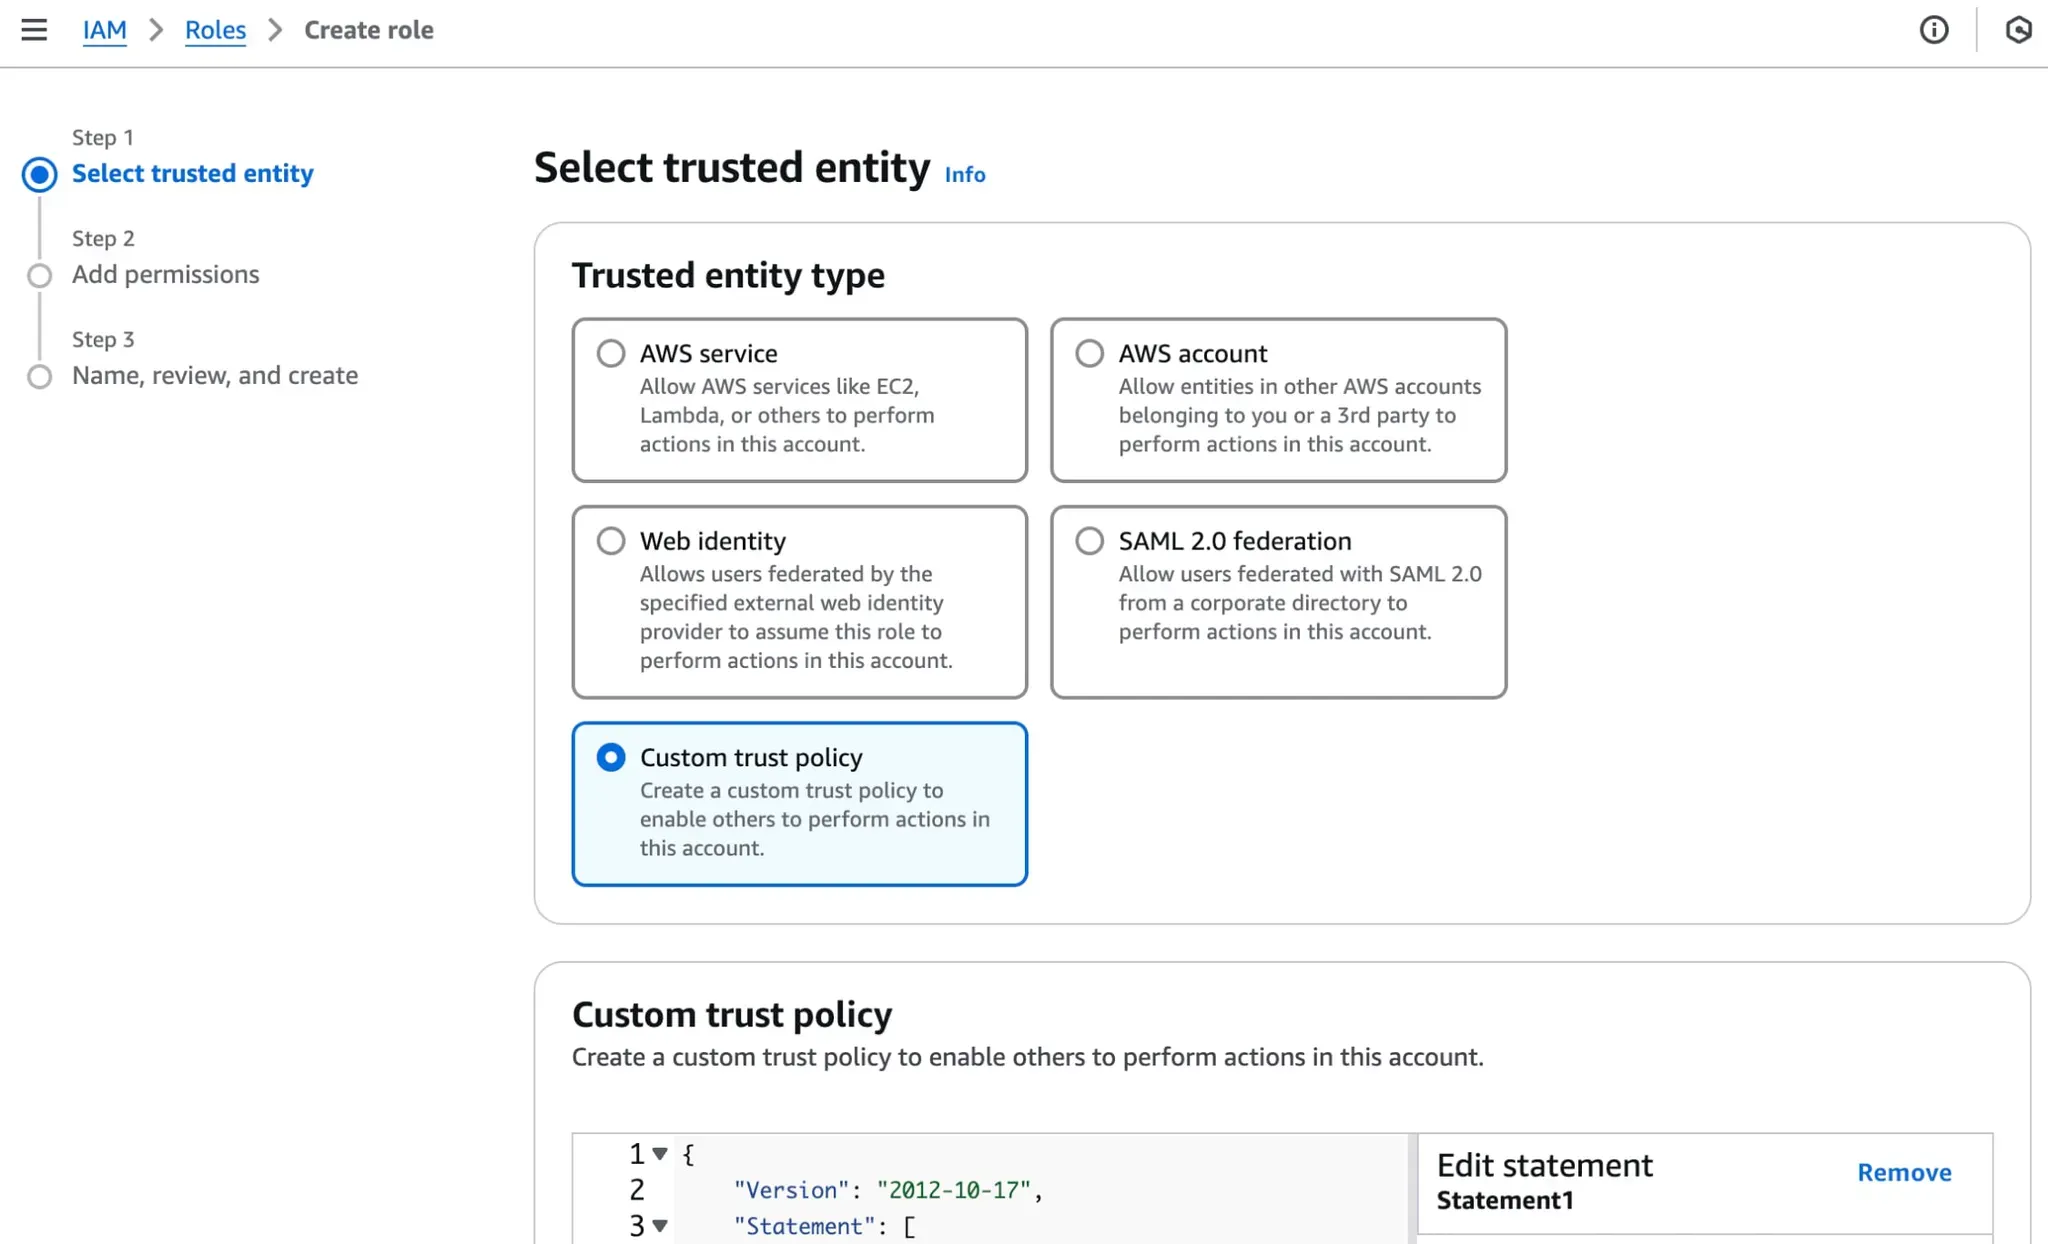Collapse the Statement fold arrow on line 3
The height and width of the screenshot is (1244, 2048).
tap(660, 1226)
